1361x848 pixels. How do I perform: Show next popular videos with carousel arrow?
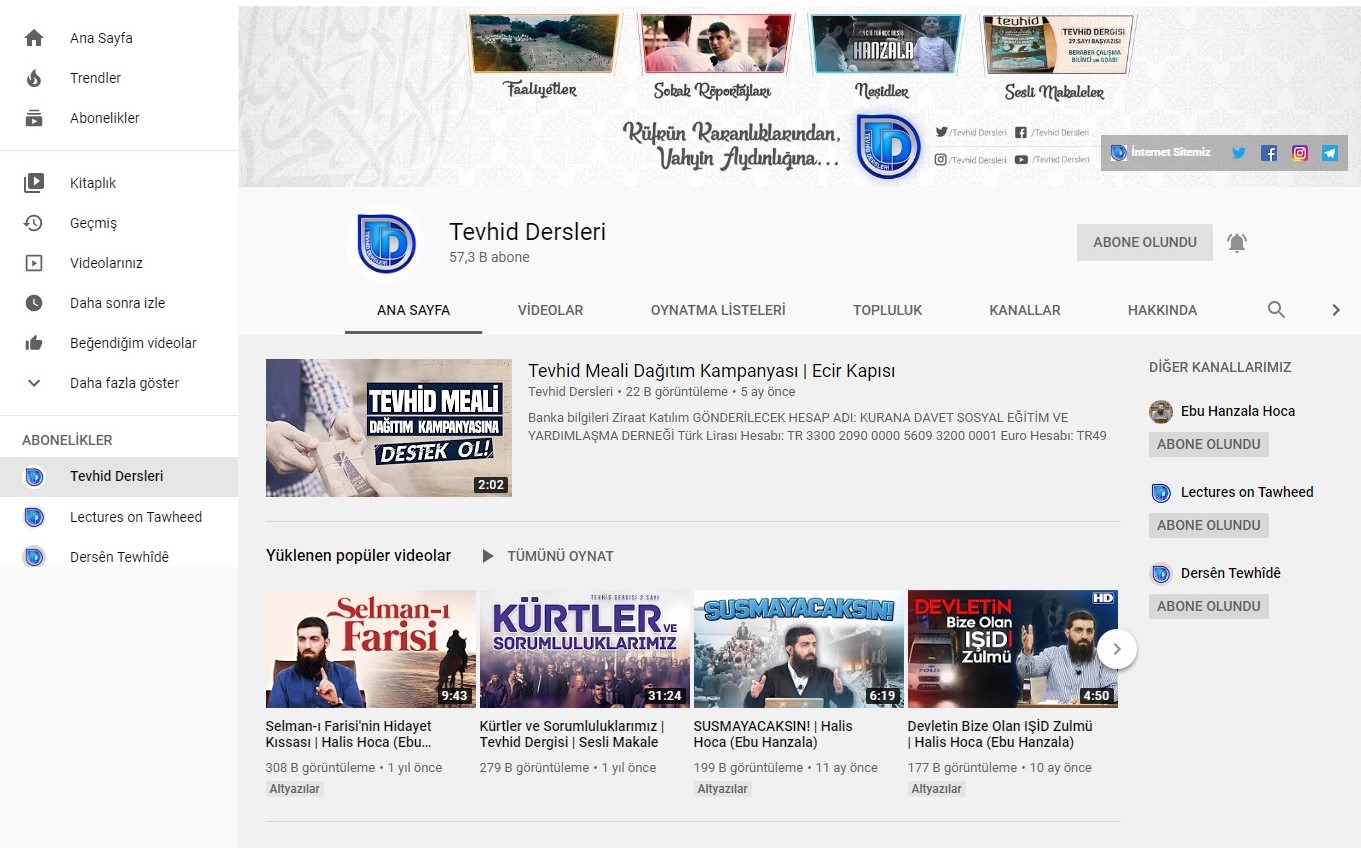coord(1117,649)
